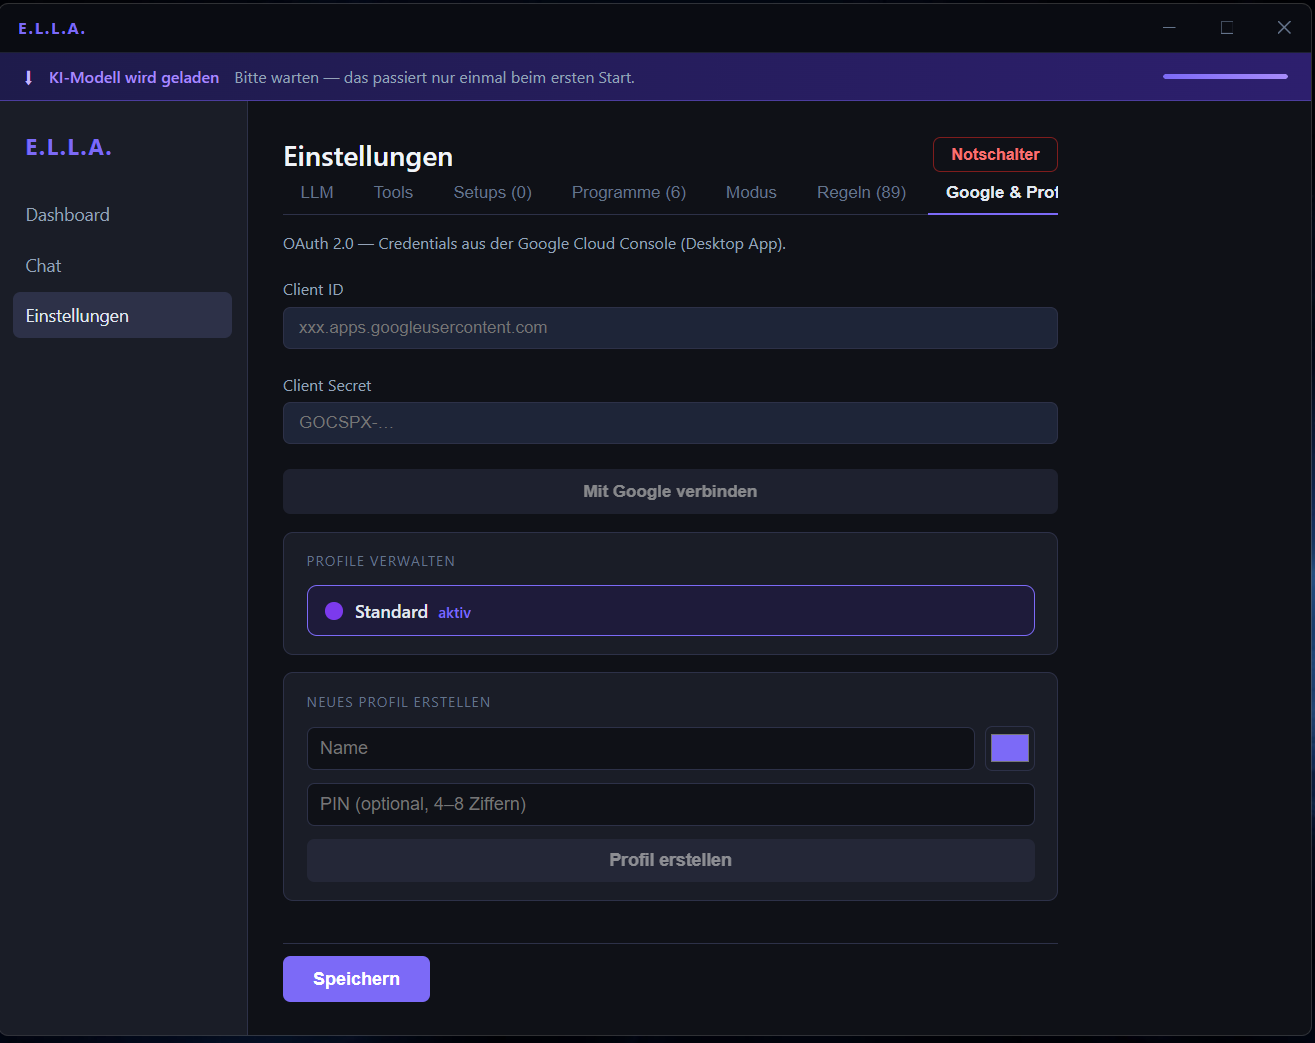Focus the Client ID input field

pos(670,328)
